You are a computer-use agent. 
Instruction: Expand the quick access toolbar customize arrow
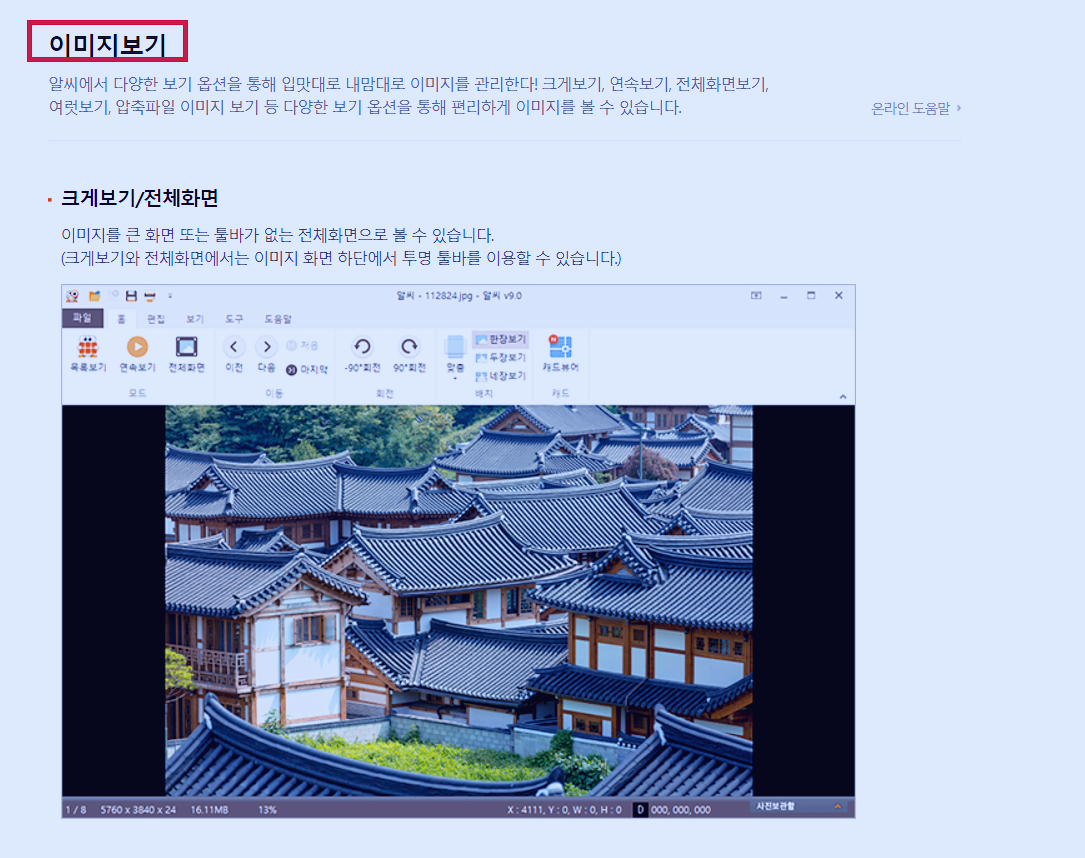coord(170,296)
